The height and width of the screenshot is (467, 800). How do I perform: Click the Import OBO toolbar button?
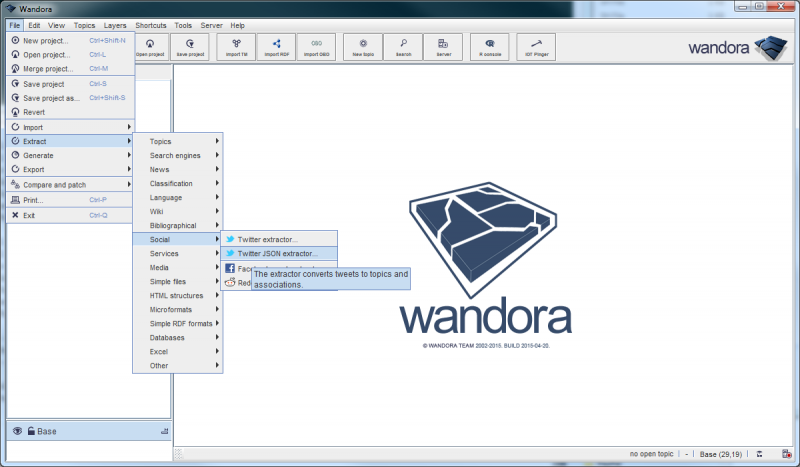click(x=316, y=46)
